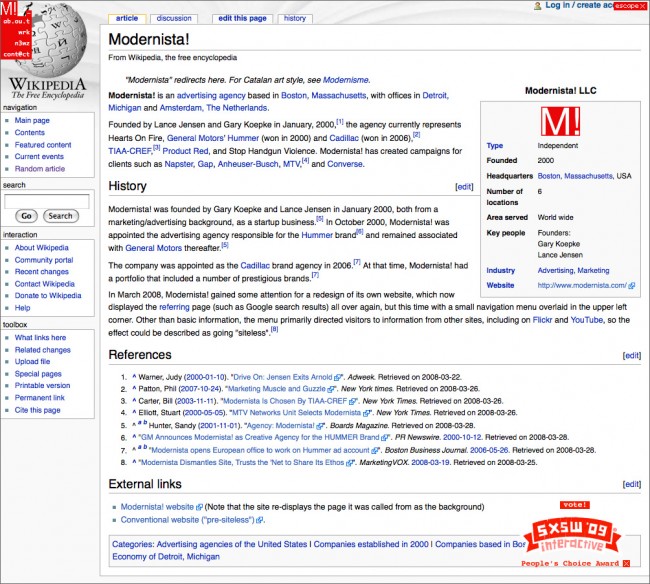Switch to the discussion tab
650x584 pixels.
[x=174, y=18]
